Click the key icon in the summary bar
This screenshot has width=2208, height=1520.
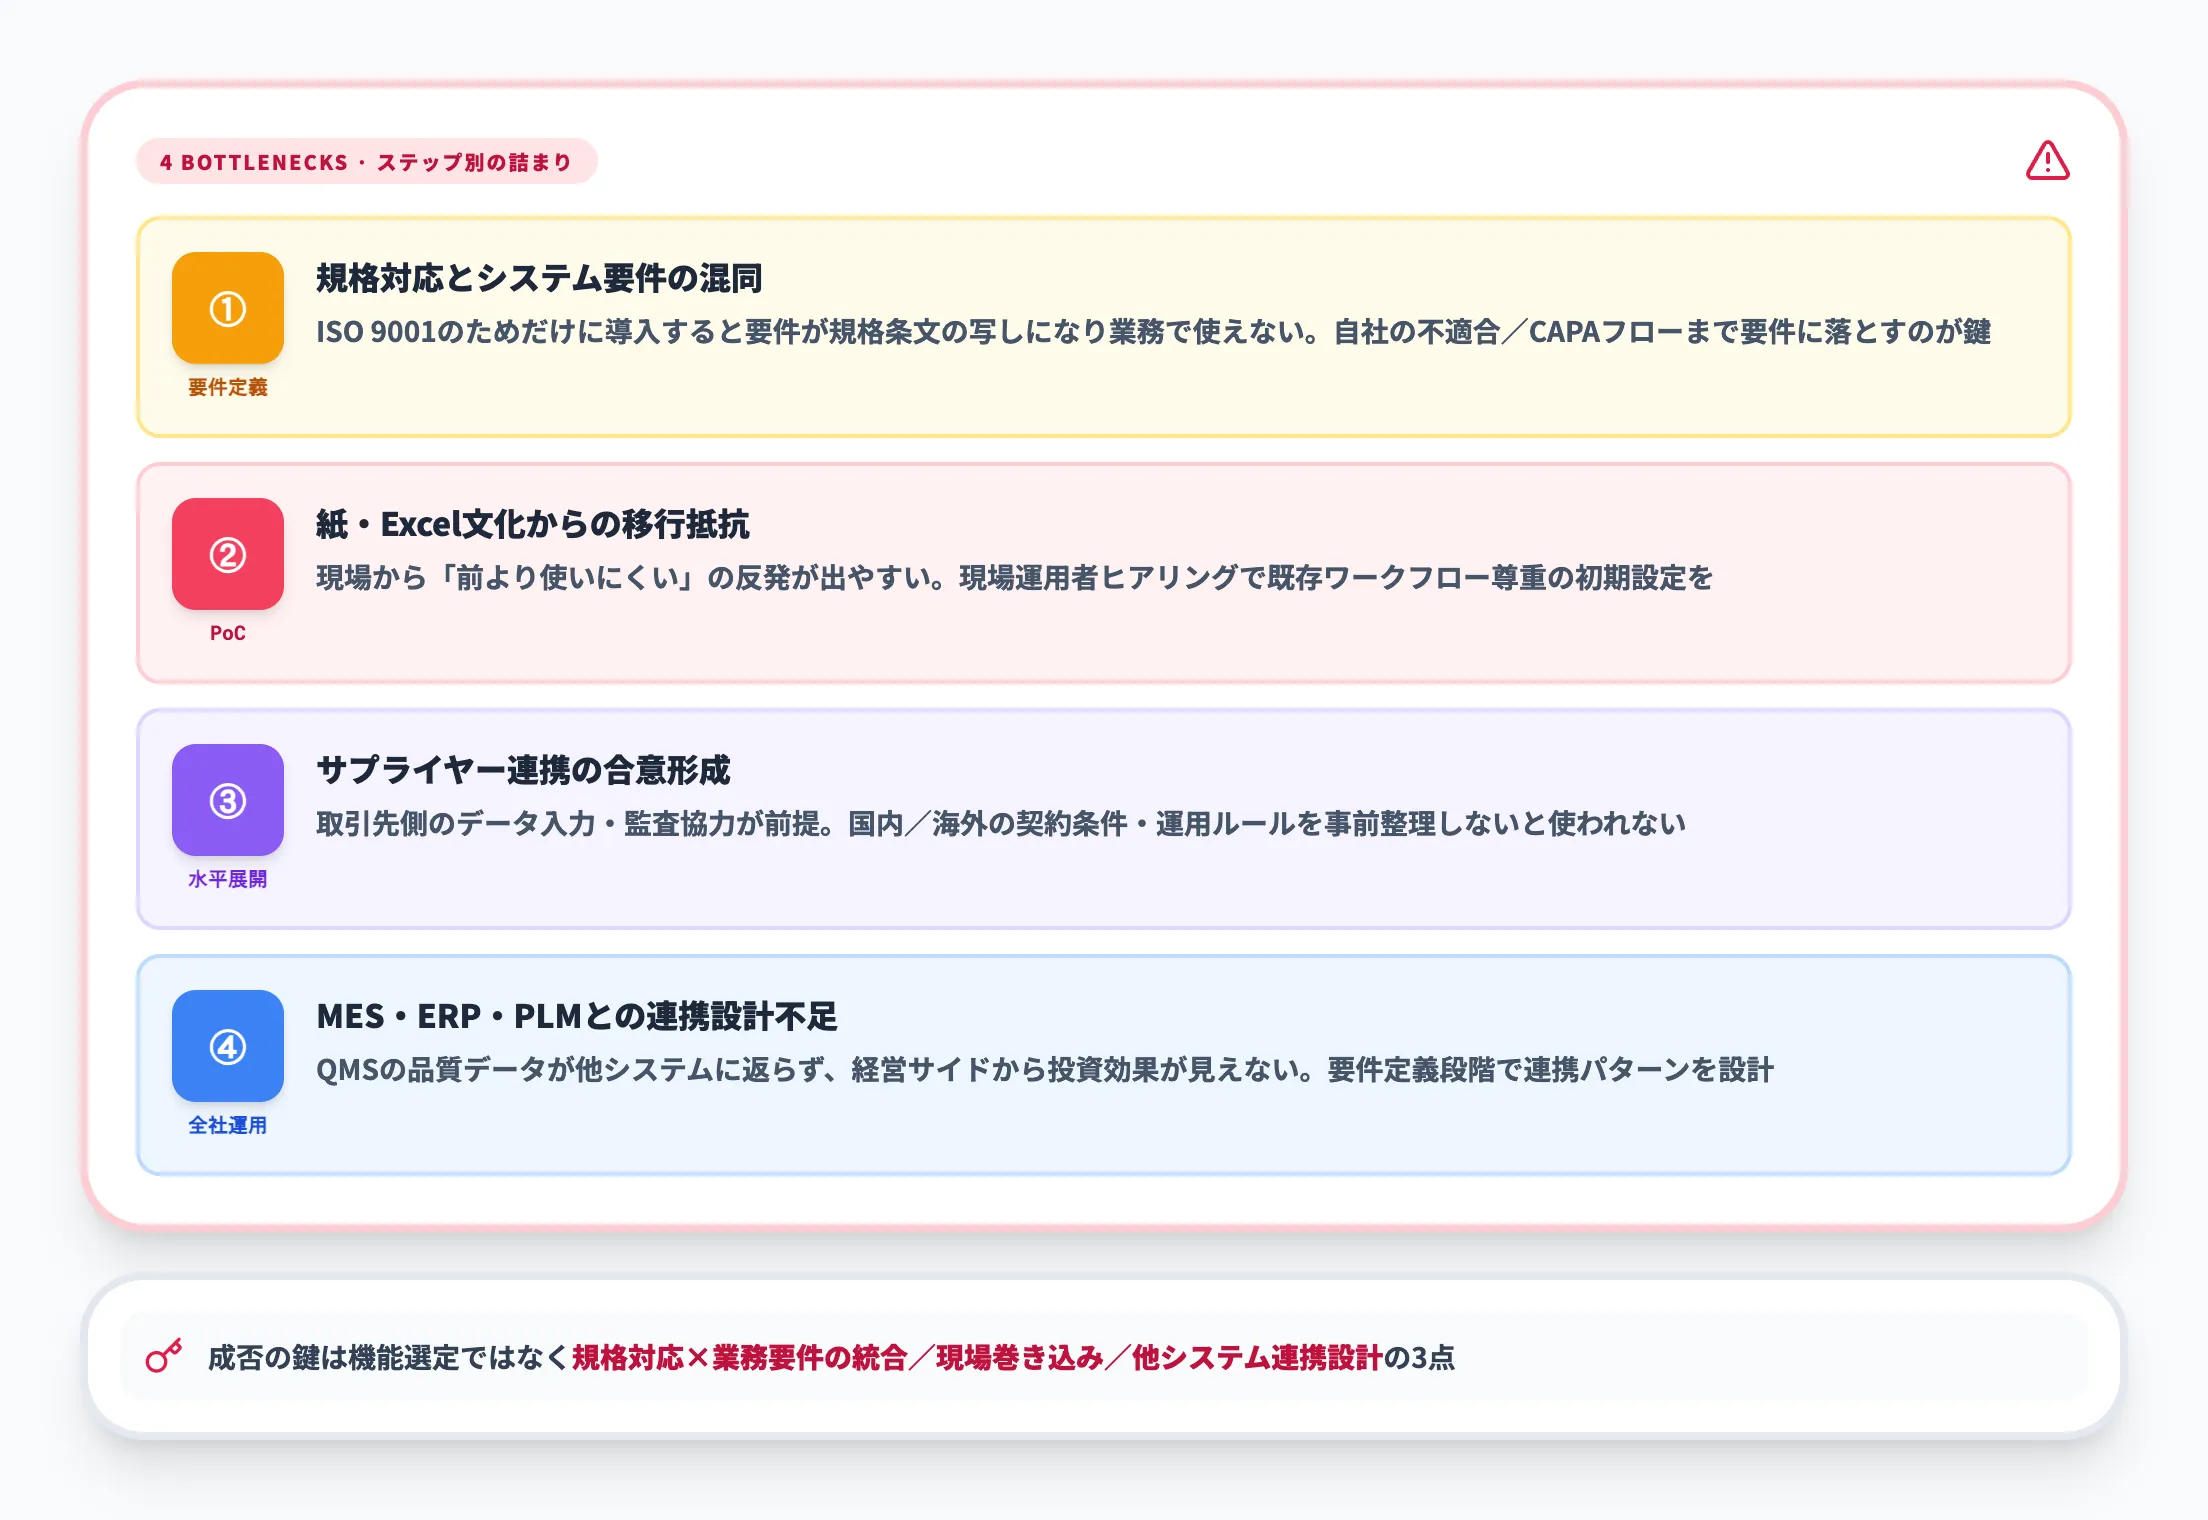click(x=163, y=1355)
